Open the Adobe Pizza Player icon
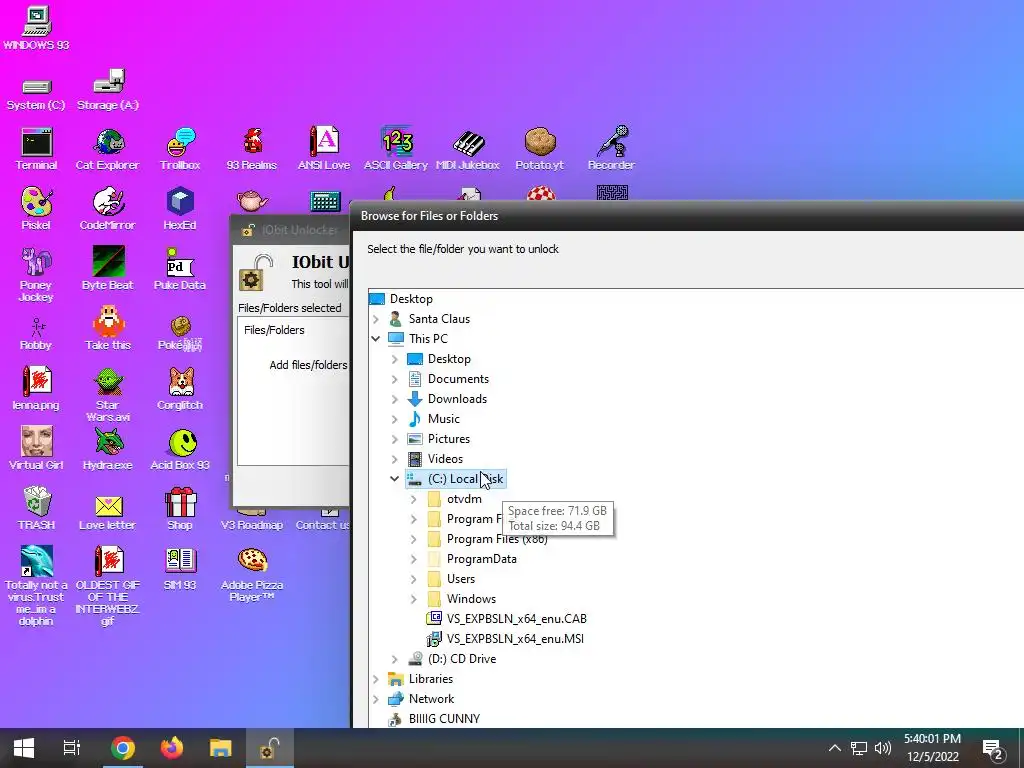Screen dimensions: 1024x768 coord(251,575)
